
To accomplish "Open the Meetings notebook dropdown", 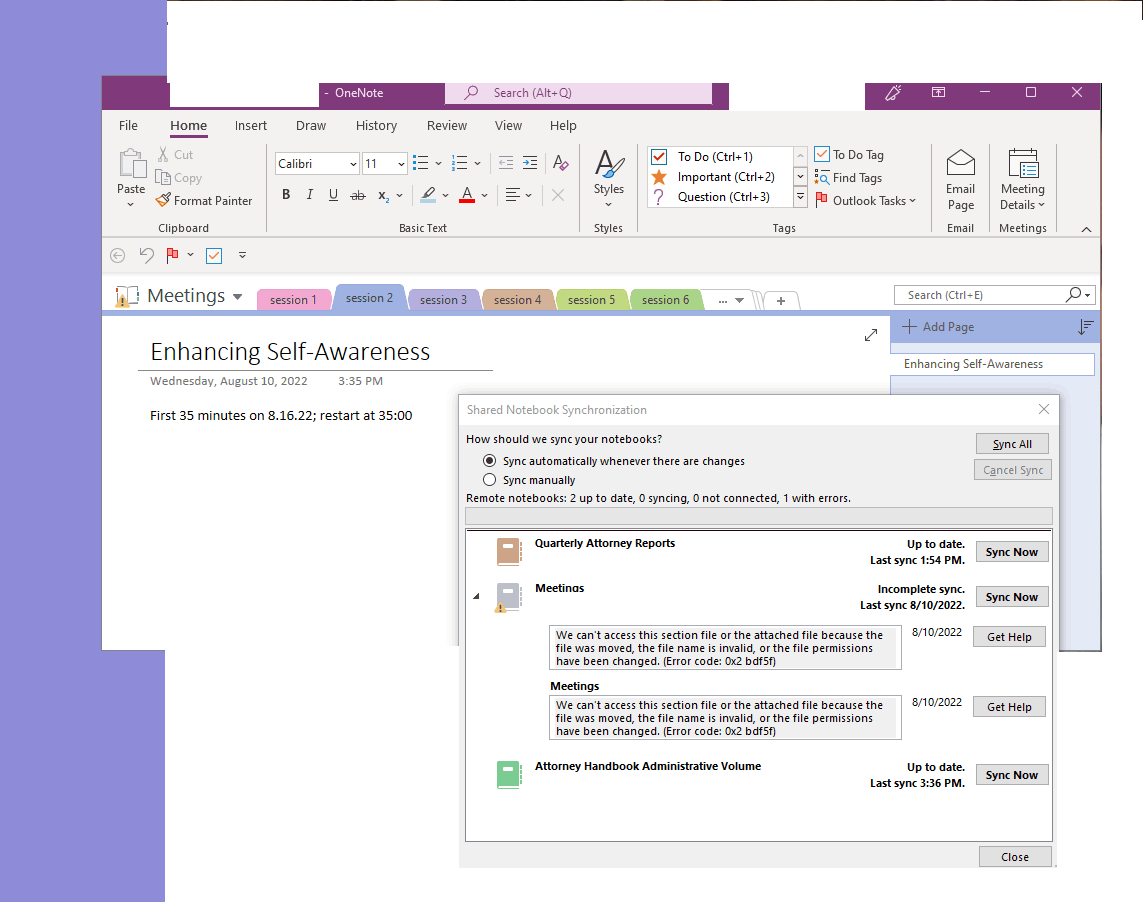I will tap(237, 297).
